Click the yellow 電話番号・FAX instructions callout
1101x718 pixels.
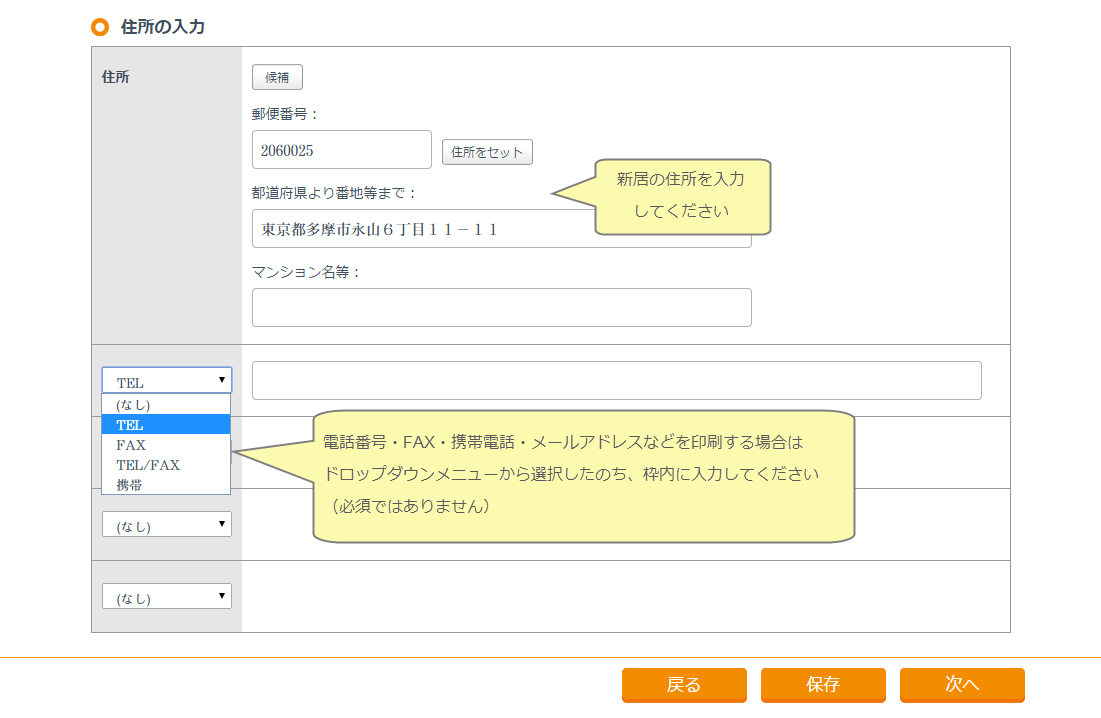coord(583,476)
